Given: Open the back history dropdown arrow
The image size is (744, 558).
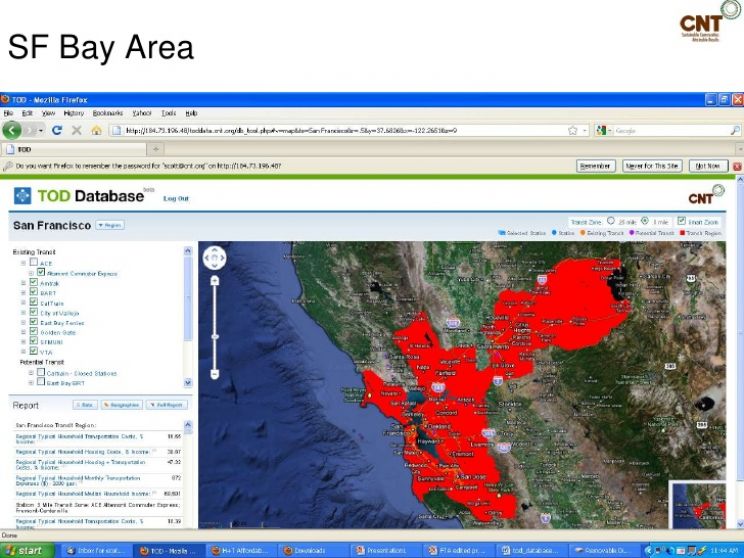Looking at the screenshot, I should (41, 130).
